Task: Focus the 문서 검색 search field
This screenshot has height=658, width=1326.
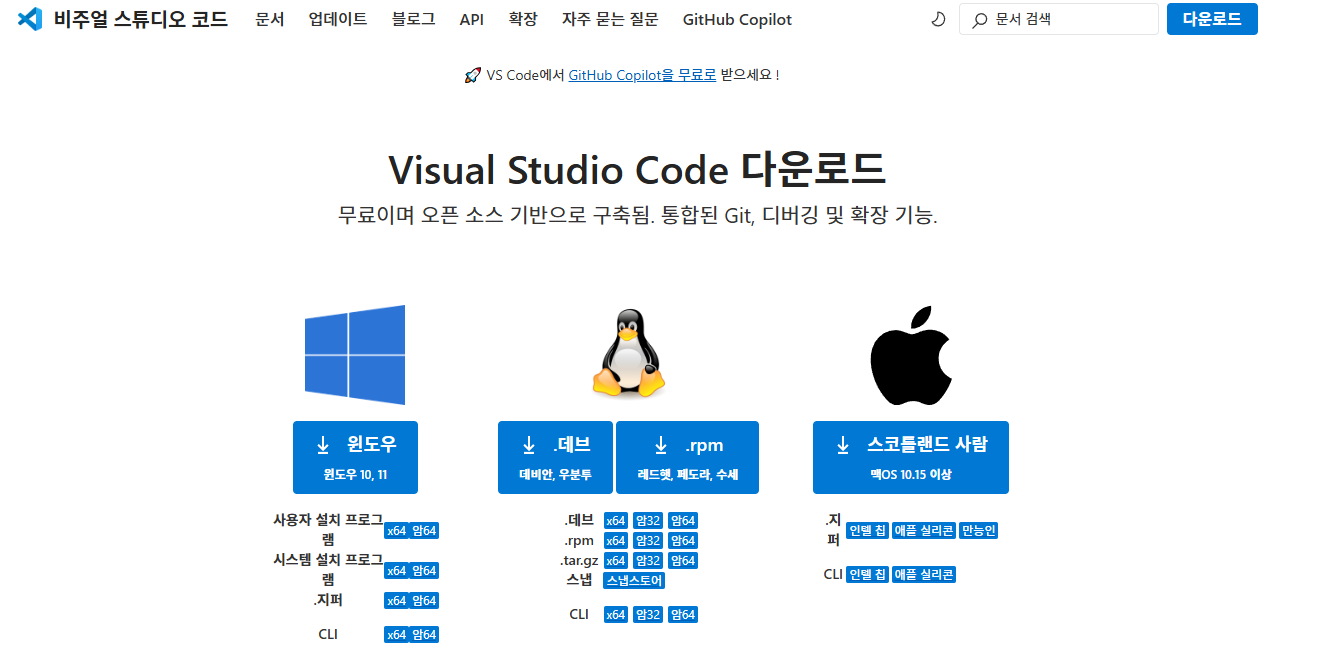Action: [x=1059, y=19]
